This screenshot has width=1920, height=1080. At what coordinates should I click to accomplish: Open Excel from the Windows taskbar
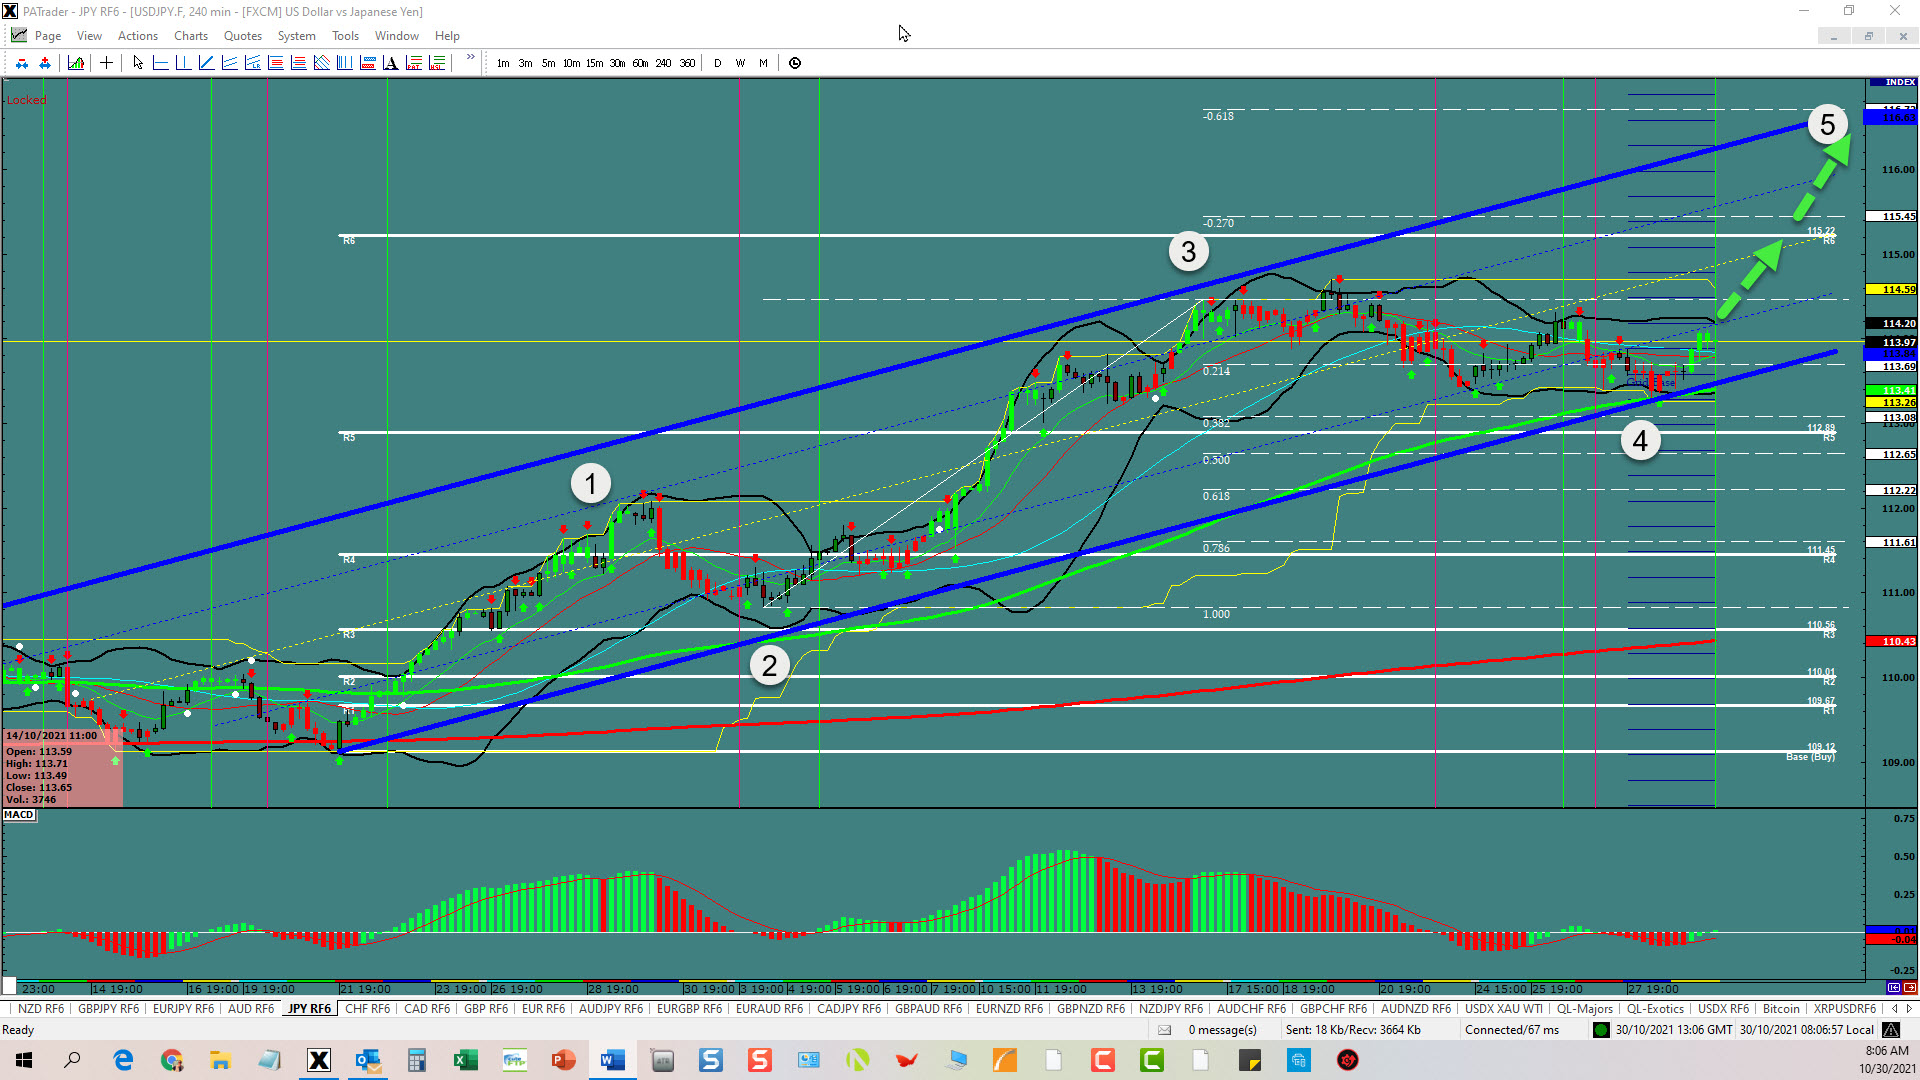tap(465, 1060)
